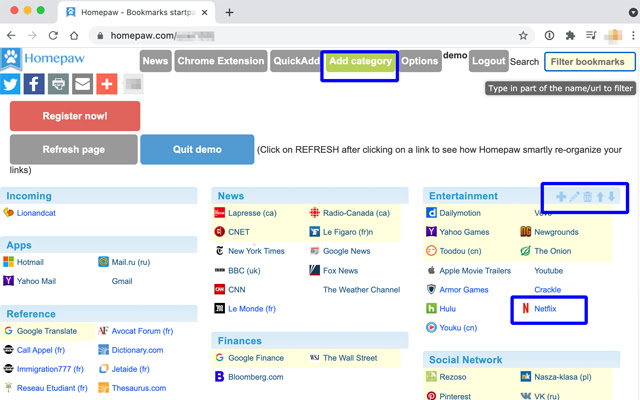Move Entertainment category down with arrow

pos(611,197)
